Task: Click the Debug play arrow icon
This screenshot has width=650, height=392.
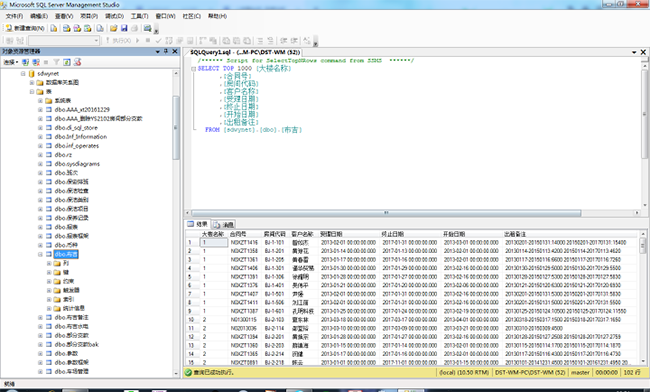Action: 138,41
